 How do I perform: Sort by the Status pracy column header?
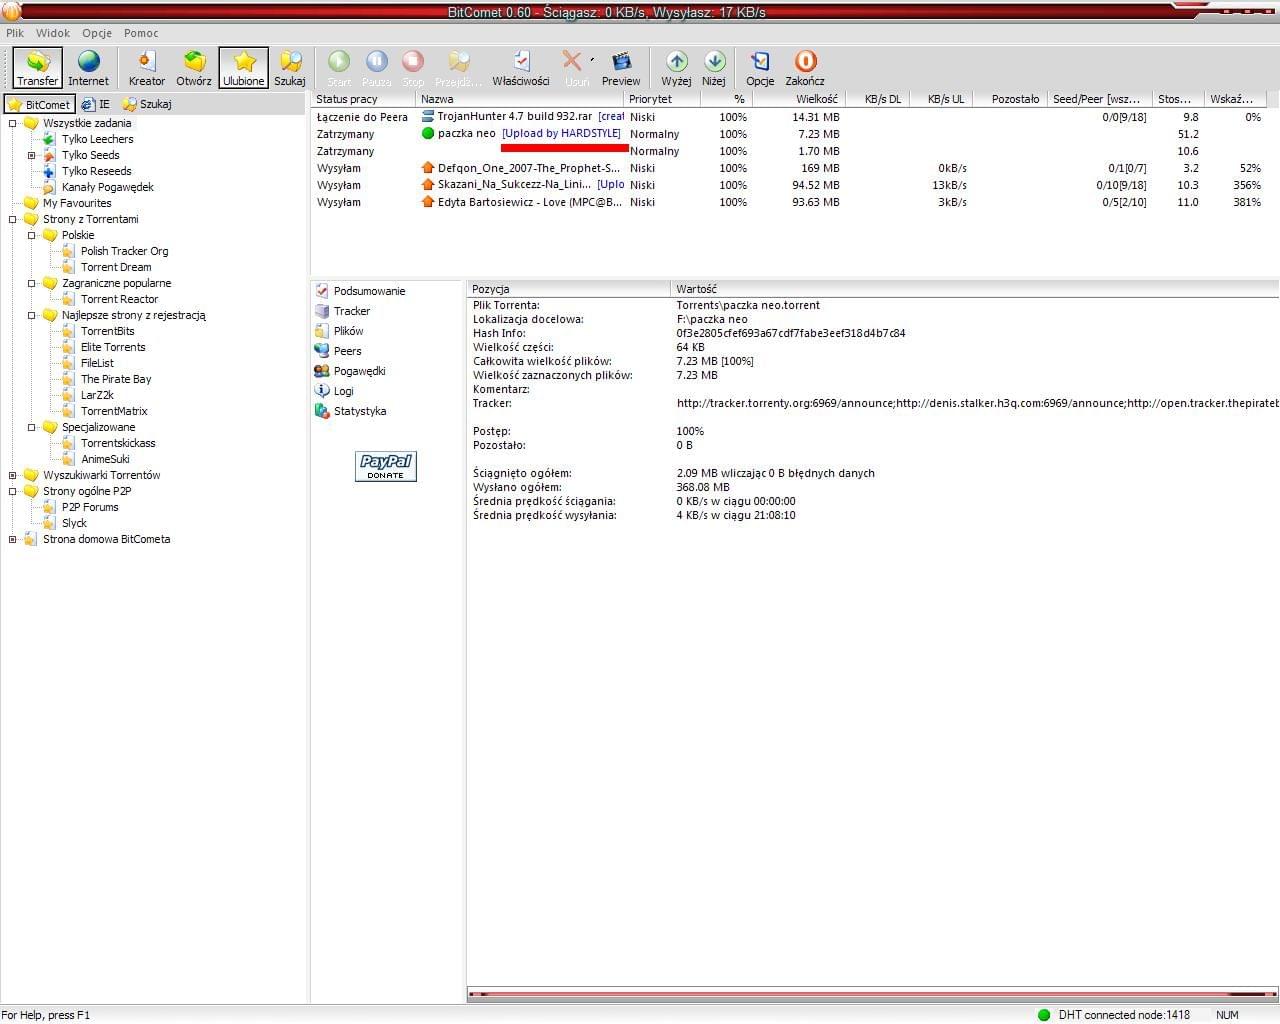(363, 99)
